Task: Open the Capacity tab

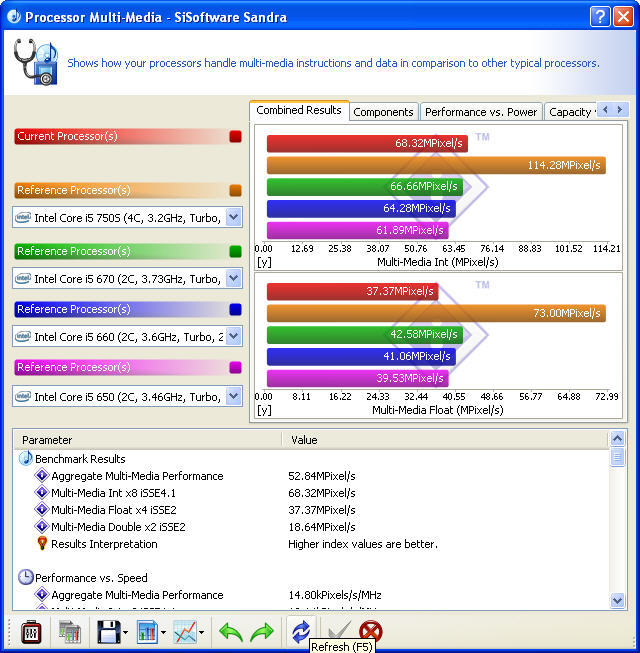Action: point(570,112)
